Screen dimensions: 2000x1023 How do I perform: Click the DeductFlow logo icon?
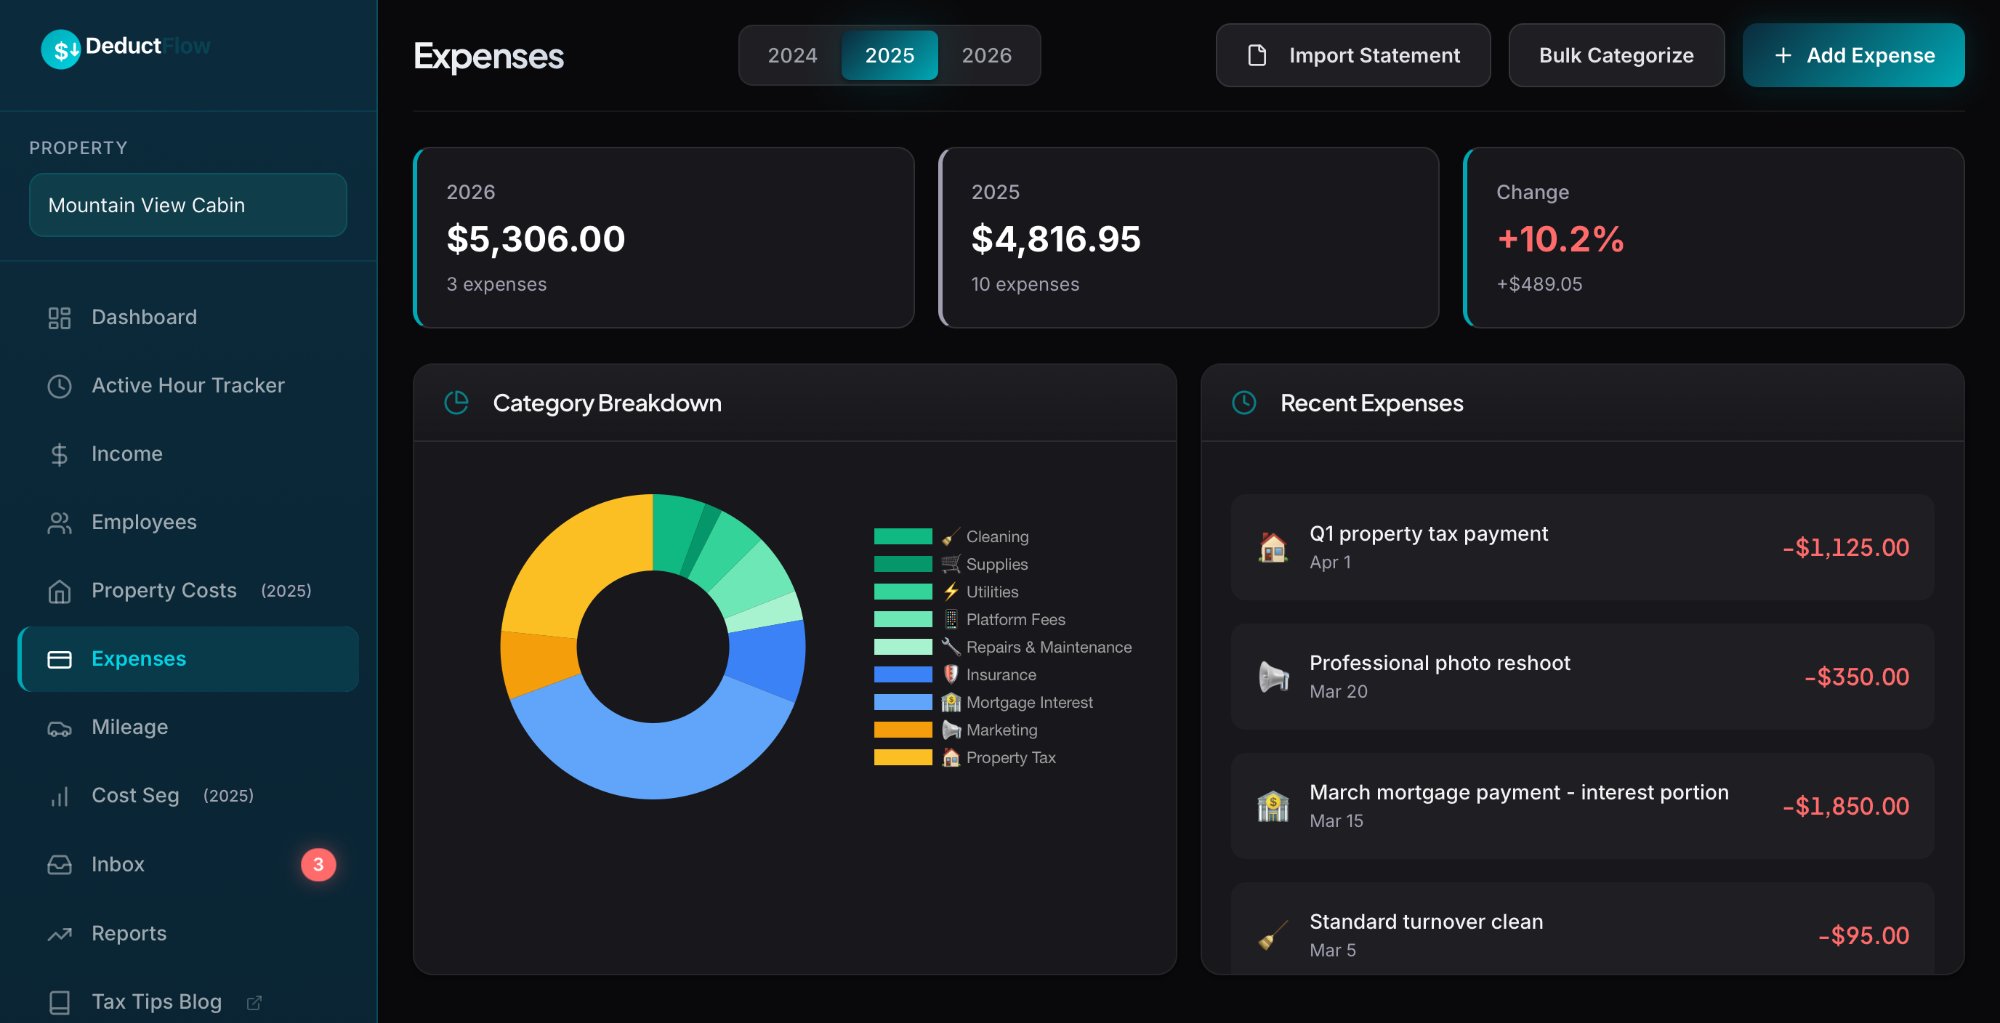(x=62, y=46)
